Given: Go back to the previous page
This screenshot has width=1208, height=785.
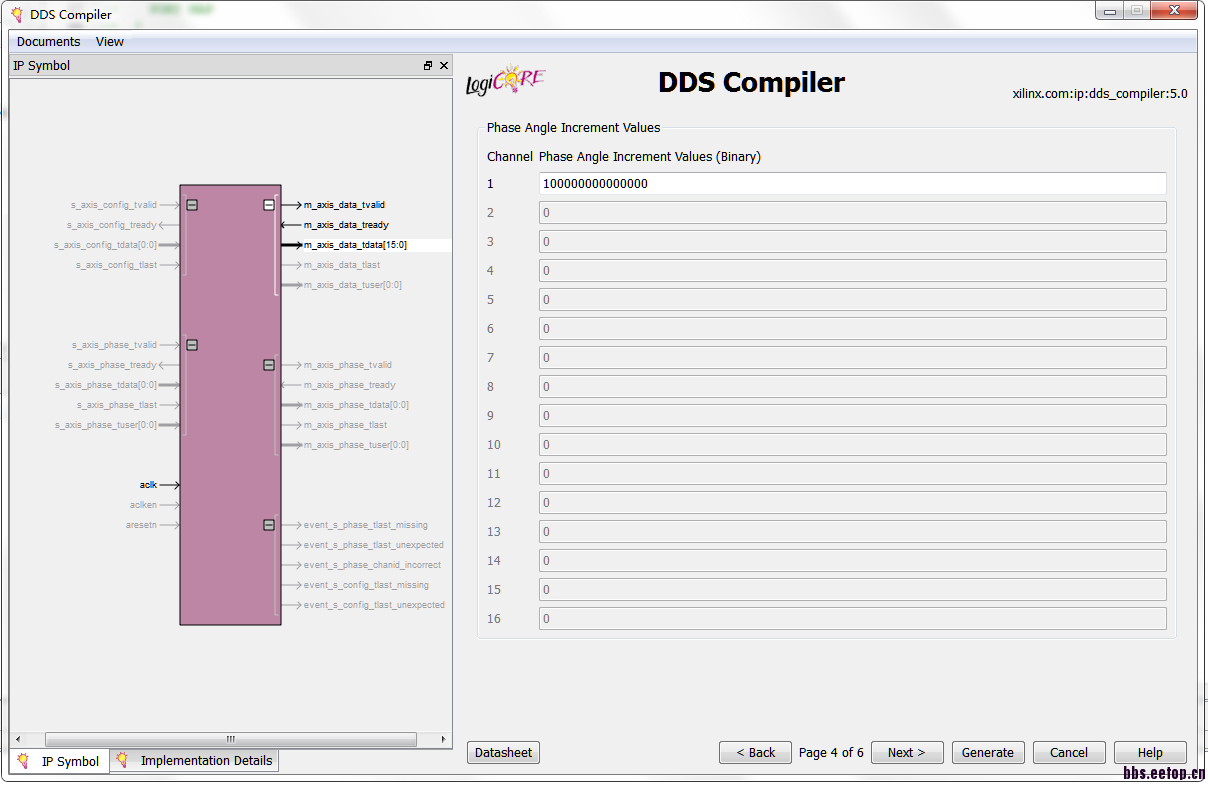Looking at the screenshot, I should click(x=755, y=752).
